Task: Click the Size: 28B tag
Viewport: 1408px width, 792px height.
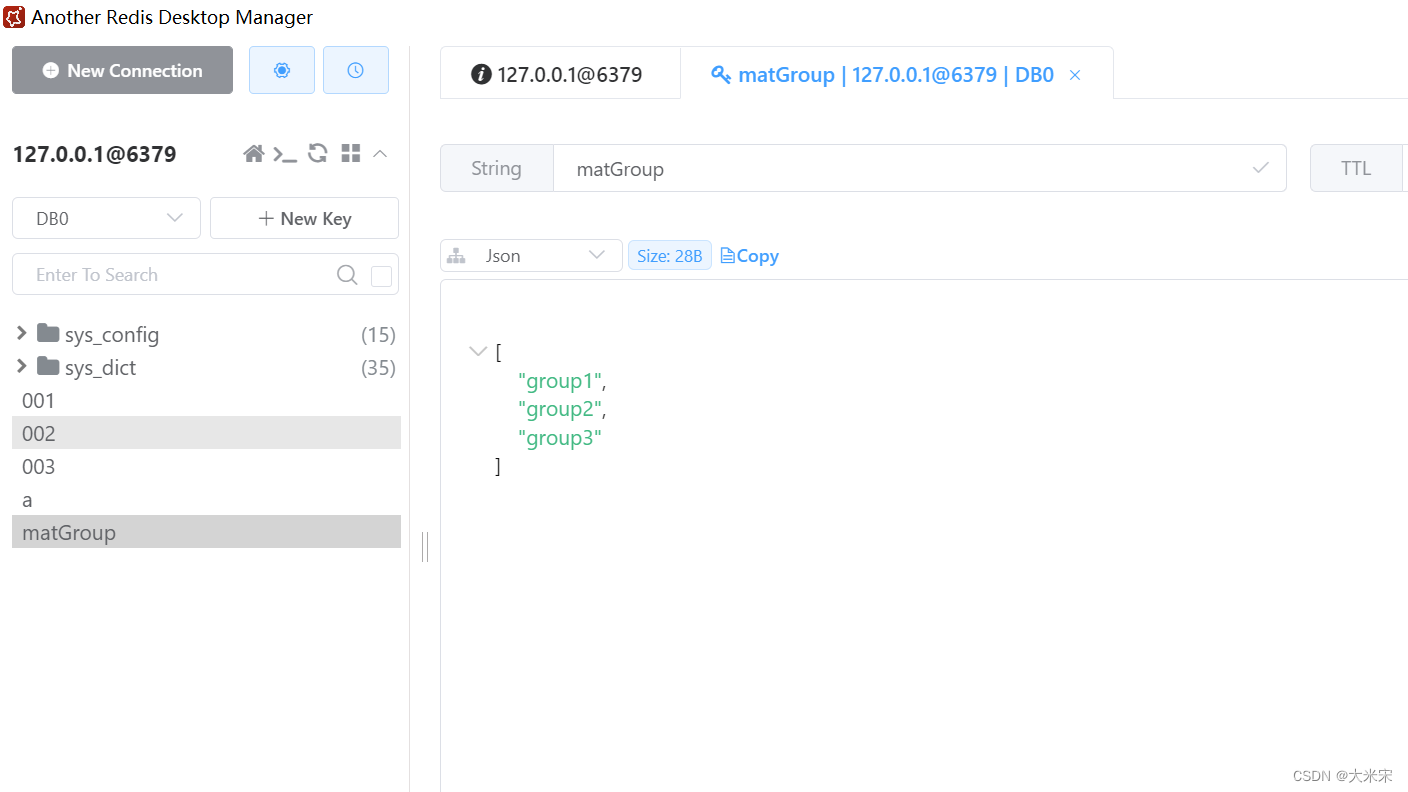Action: point(670,256)
